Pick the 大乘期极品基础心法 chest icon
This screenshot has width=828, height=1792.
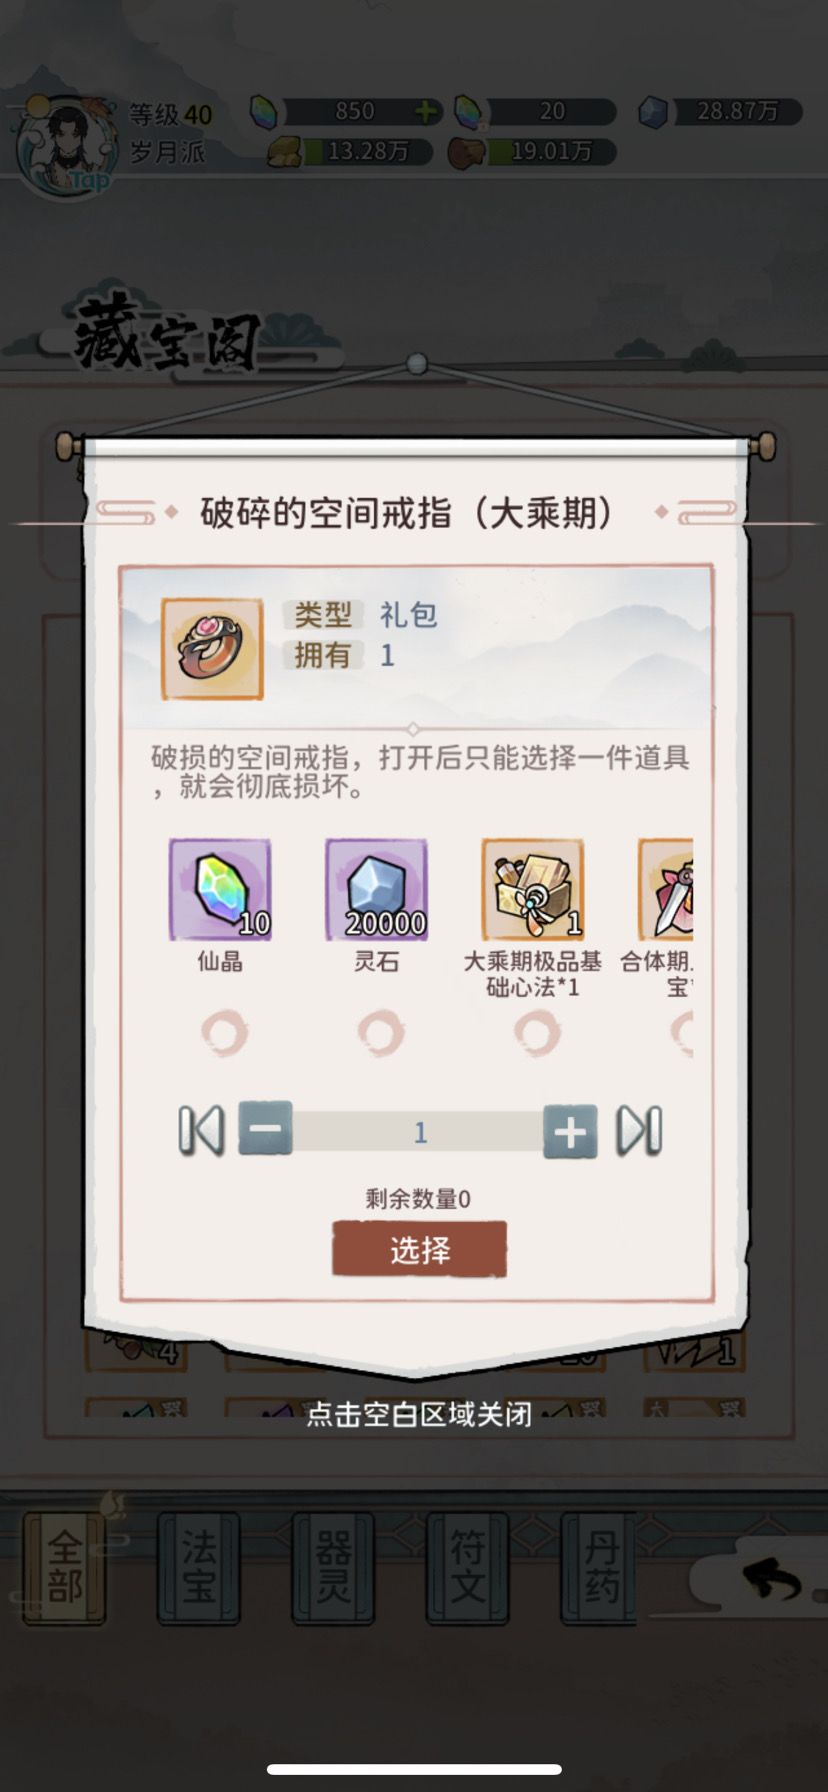coord(533,889)
